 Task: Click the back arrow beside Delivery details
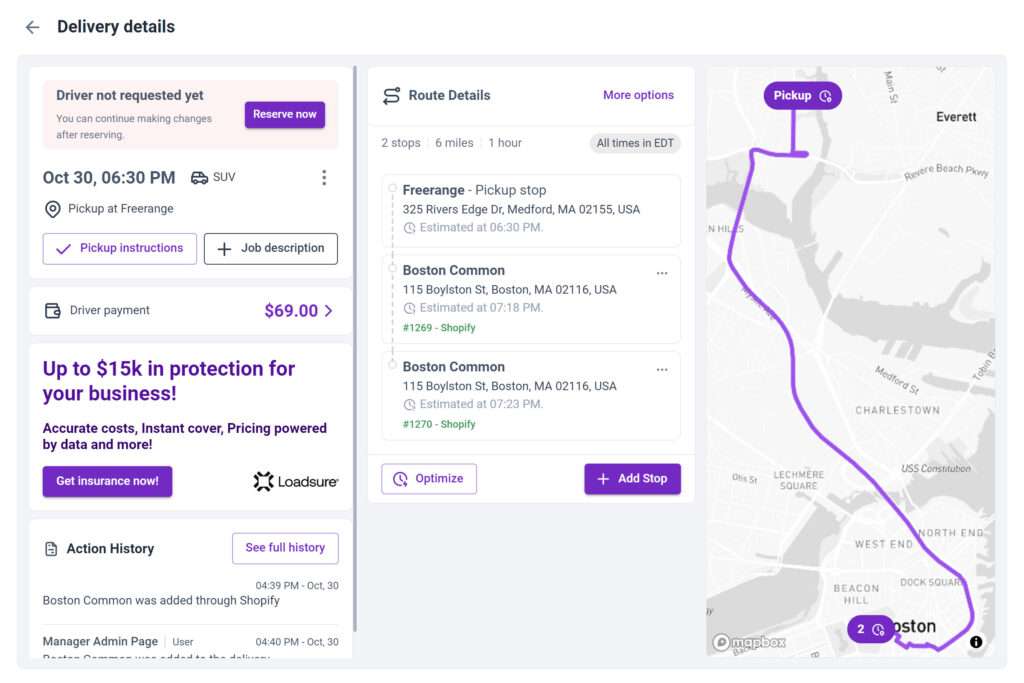[32, 26]
